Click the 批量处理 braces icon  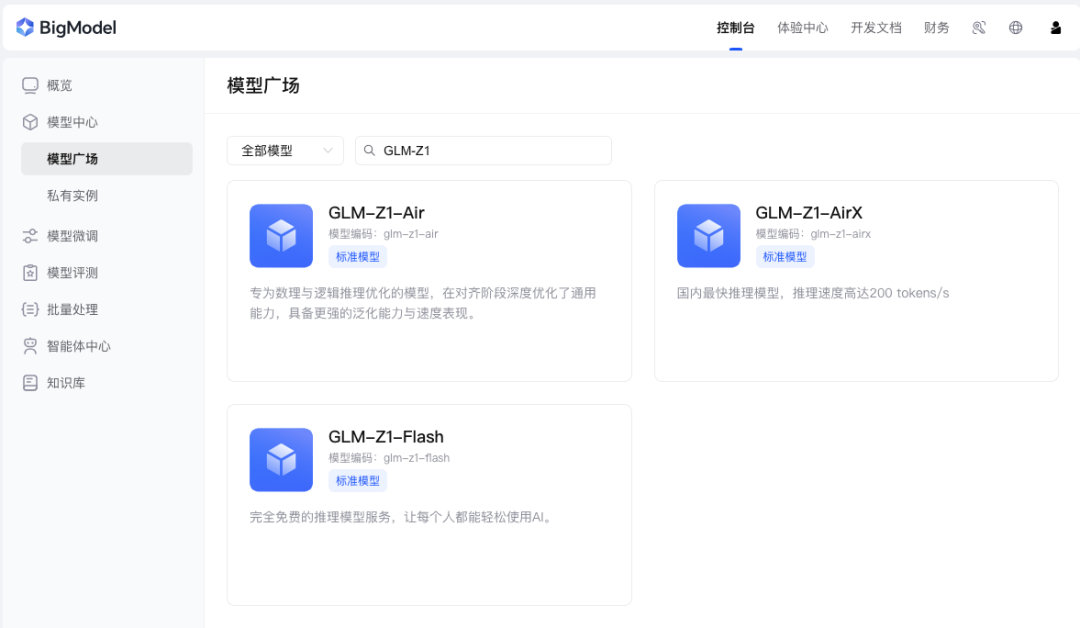[x=30, y=309]
